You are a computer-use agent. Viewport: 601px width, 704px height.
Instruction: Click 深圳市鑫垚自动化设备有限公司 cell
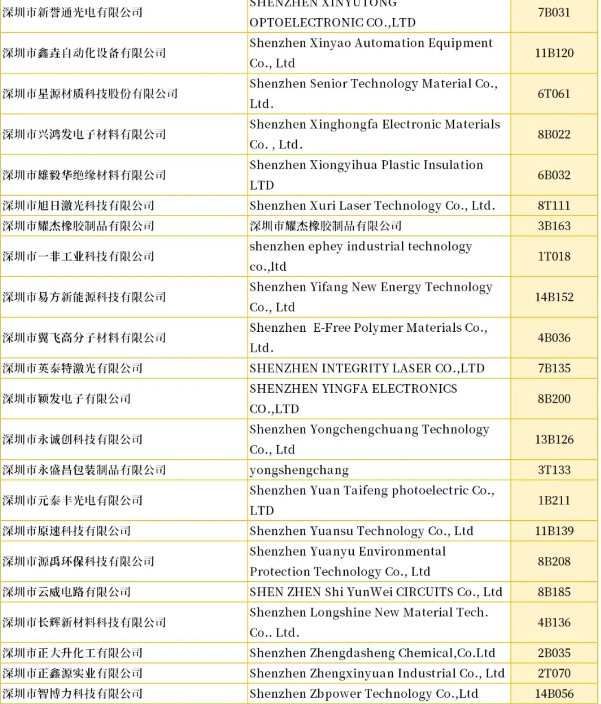[x=84, y=53]
